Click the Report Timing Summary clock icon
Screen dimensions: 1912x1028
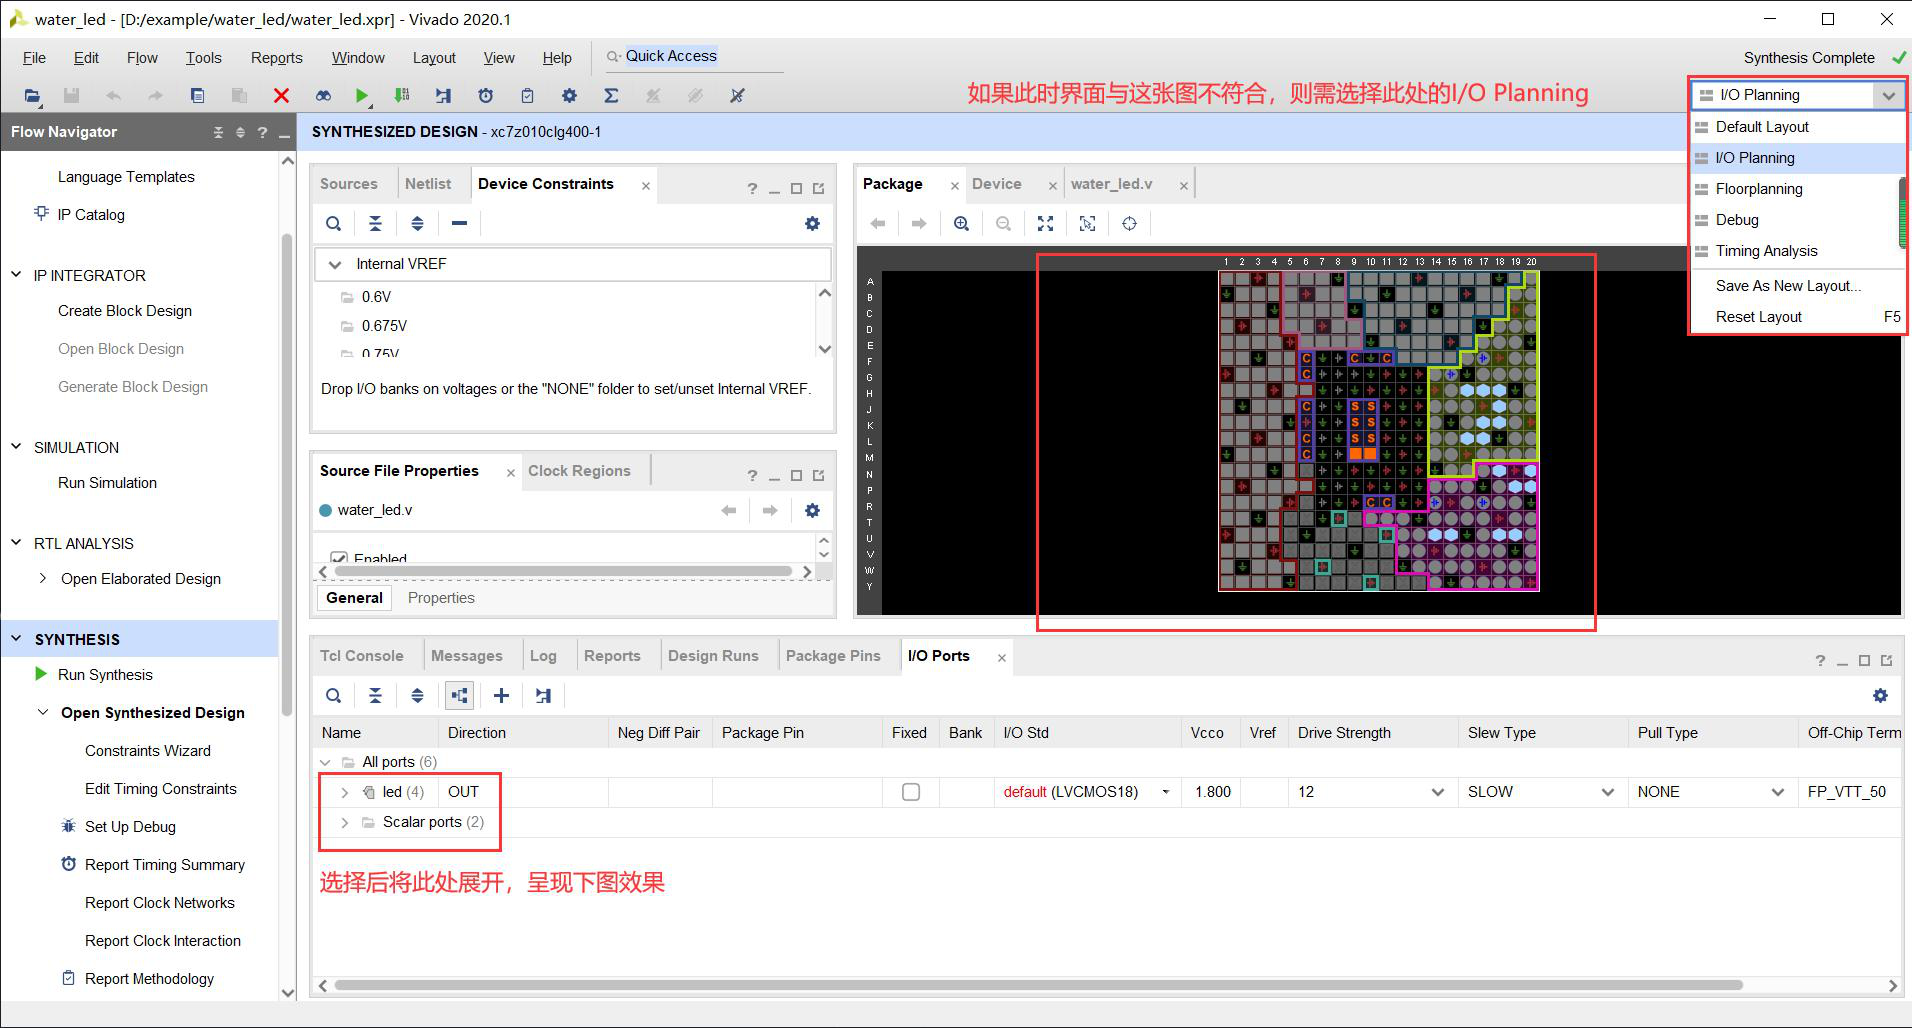pos(68,864)
